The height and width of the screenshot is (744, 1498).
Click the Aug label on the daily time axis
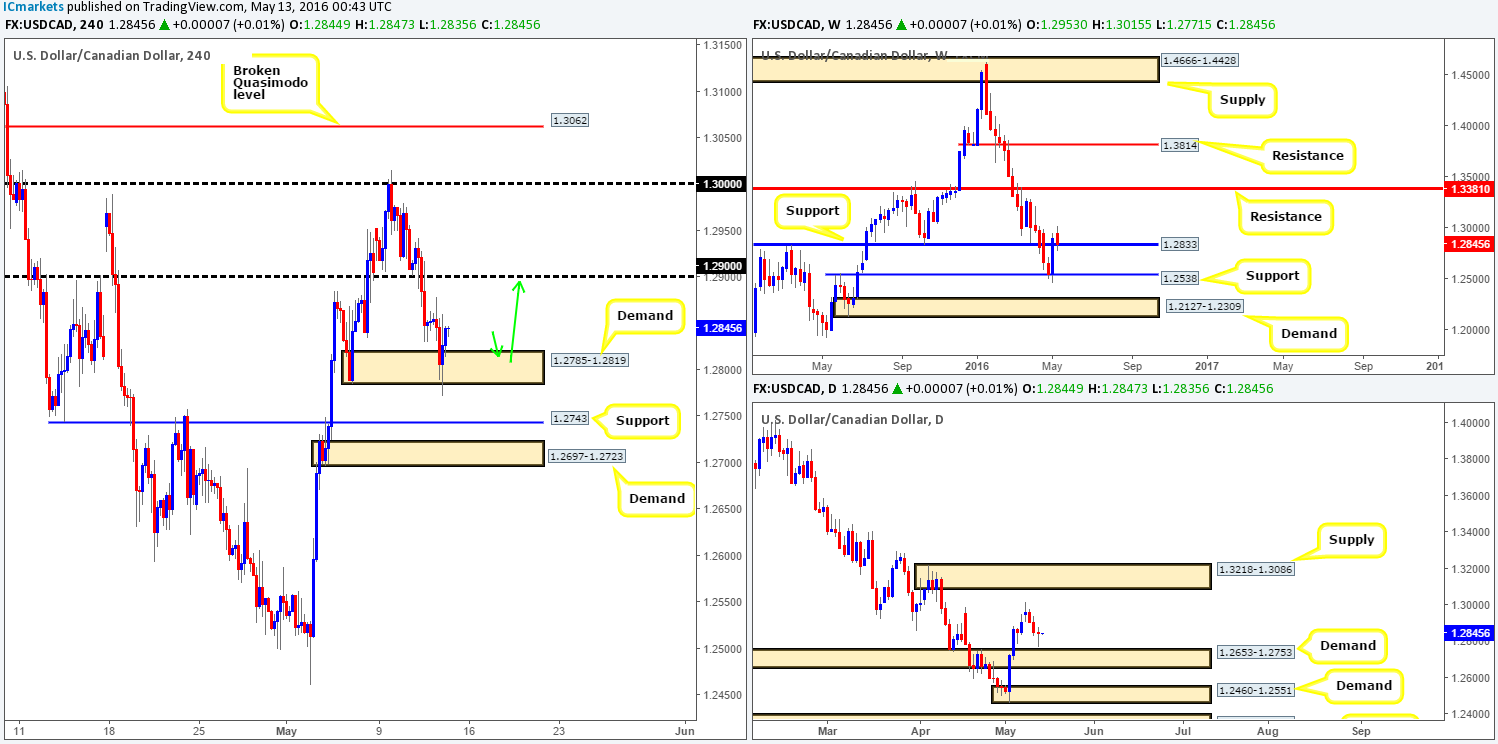point(1267,730)
